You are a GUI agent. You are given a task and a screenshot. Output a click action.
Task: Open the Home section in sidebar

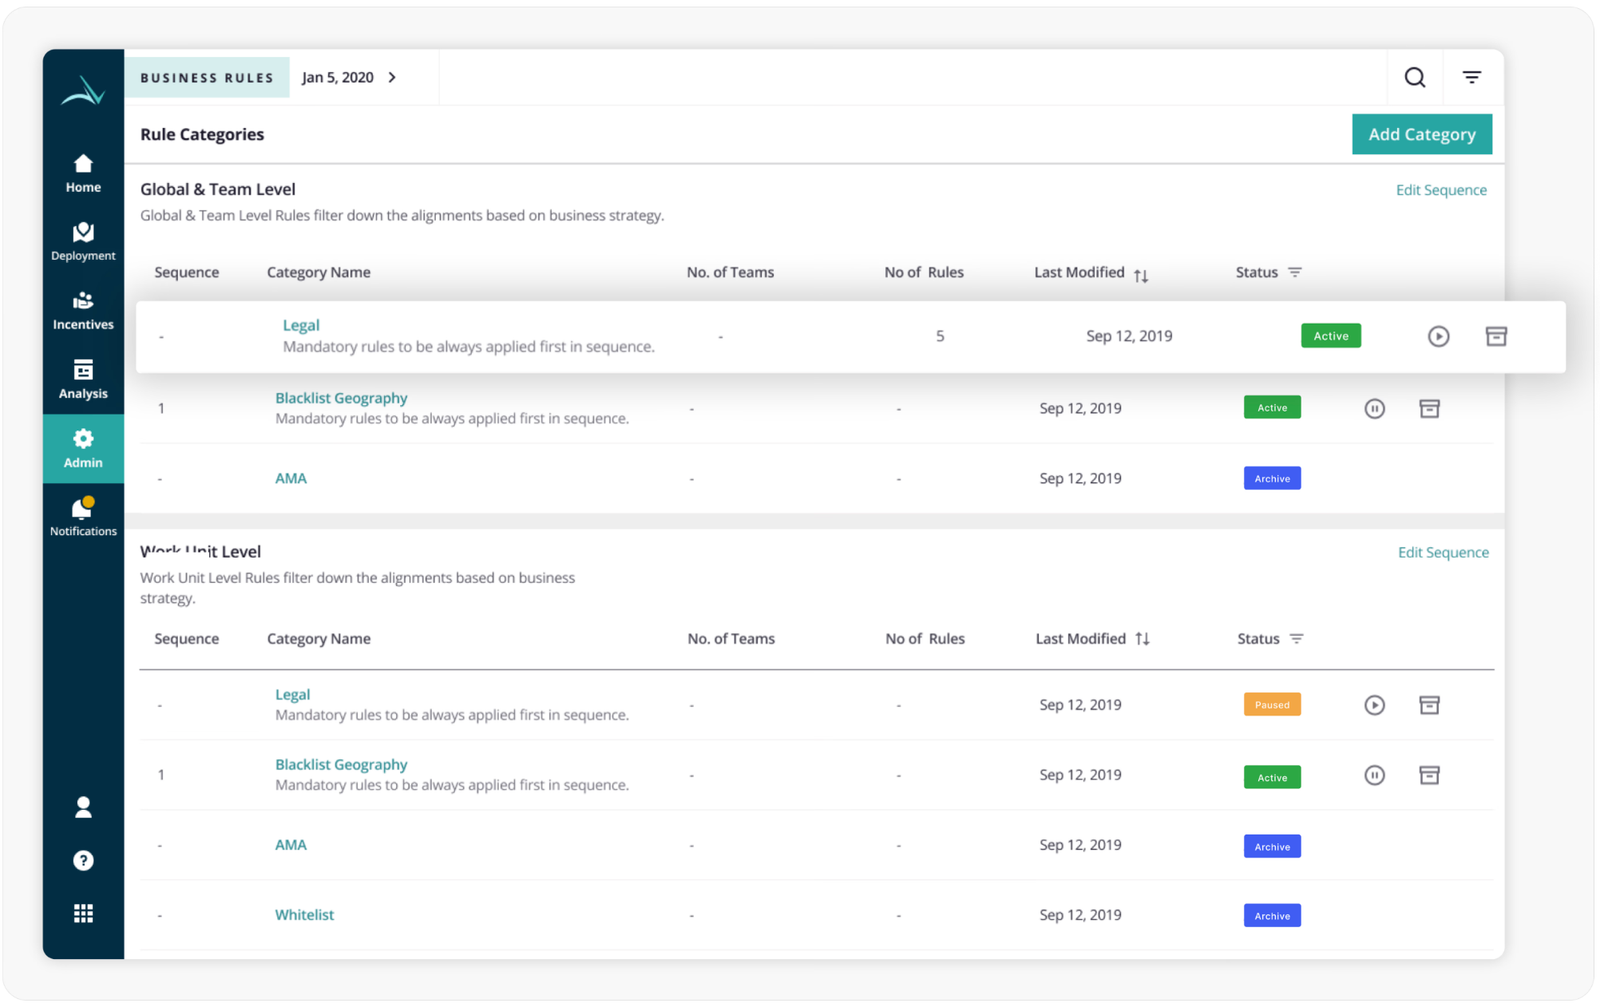[83, 173]
